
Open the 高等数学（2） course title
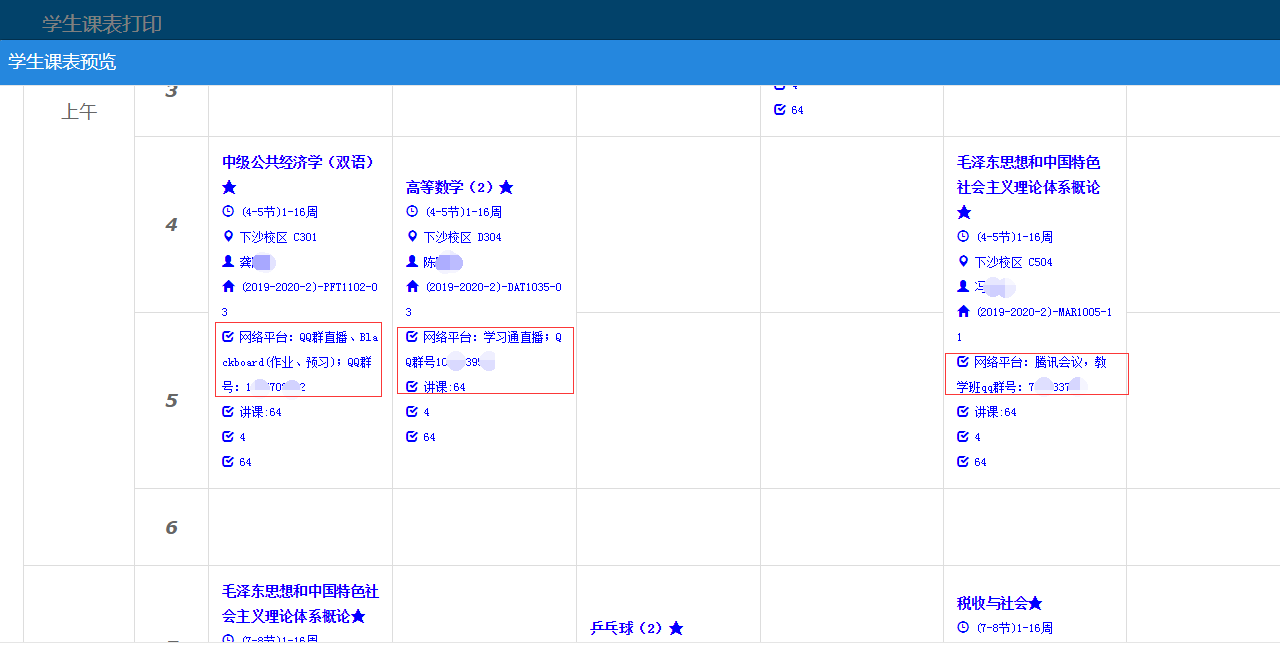click(x=451, y=187)
